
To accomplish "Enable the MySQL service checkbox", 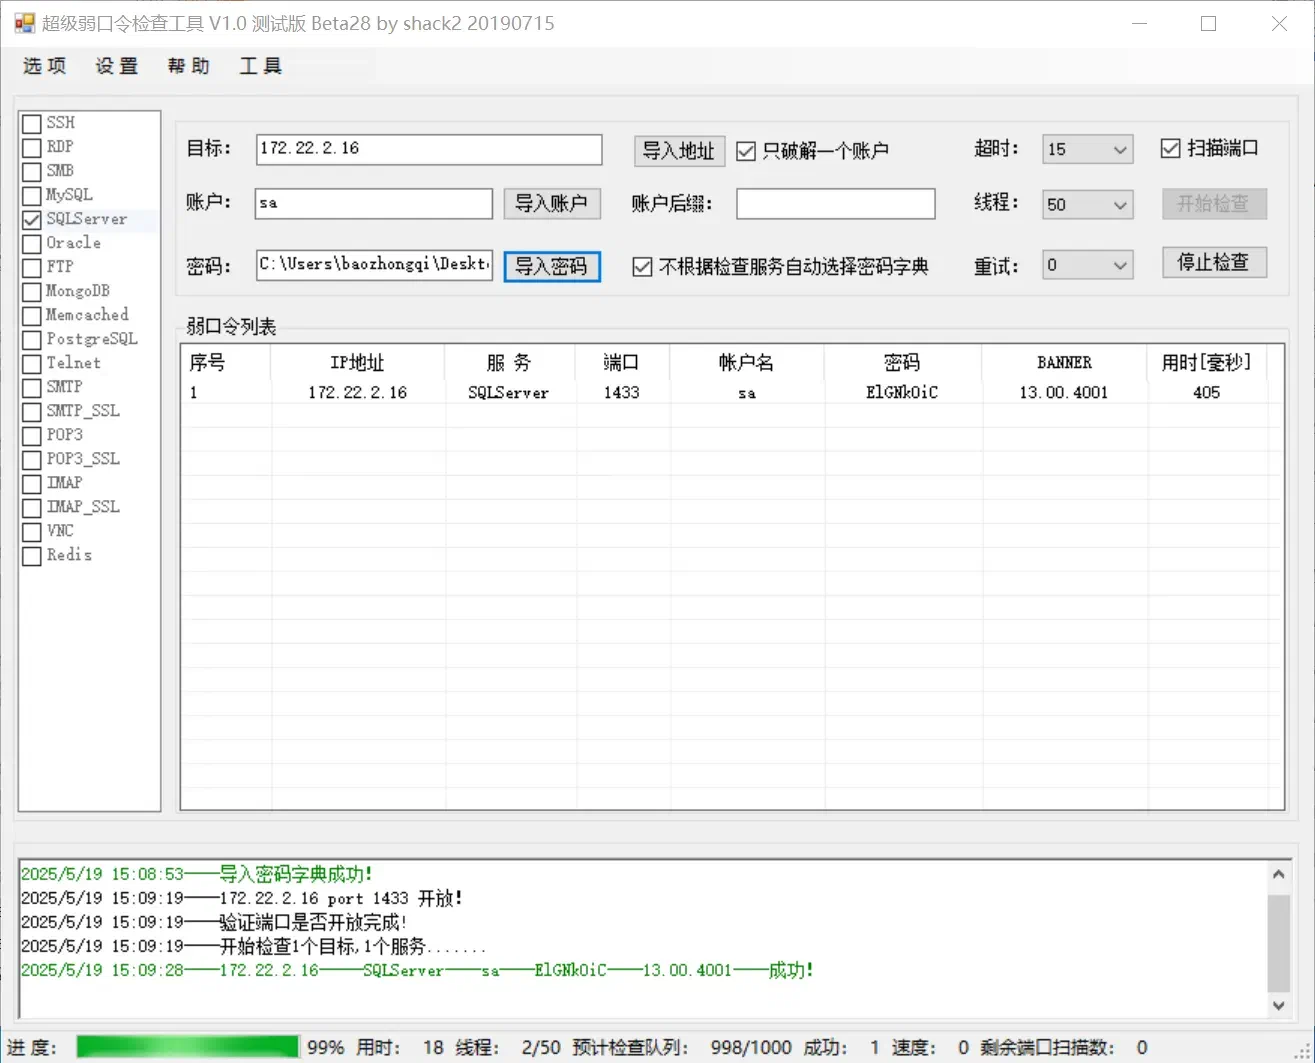I will [32, 195].
